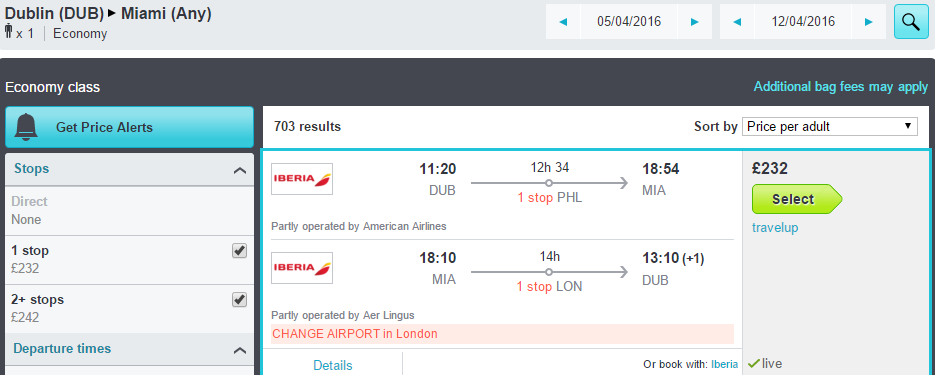935x375 pixels.
Task: Advance departure date with next arrow
Action: (x=694, y=21)
